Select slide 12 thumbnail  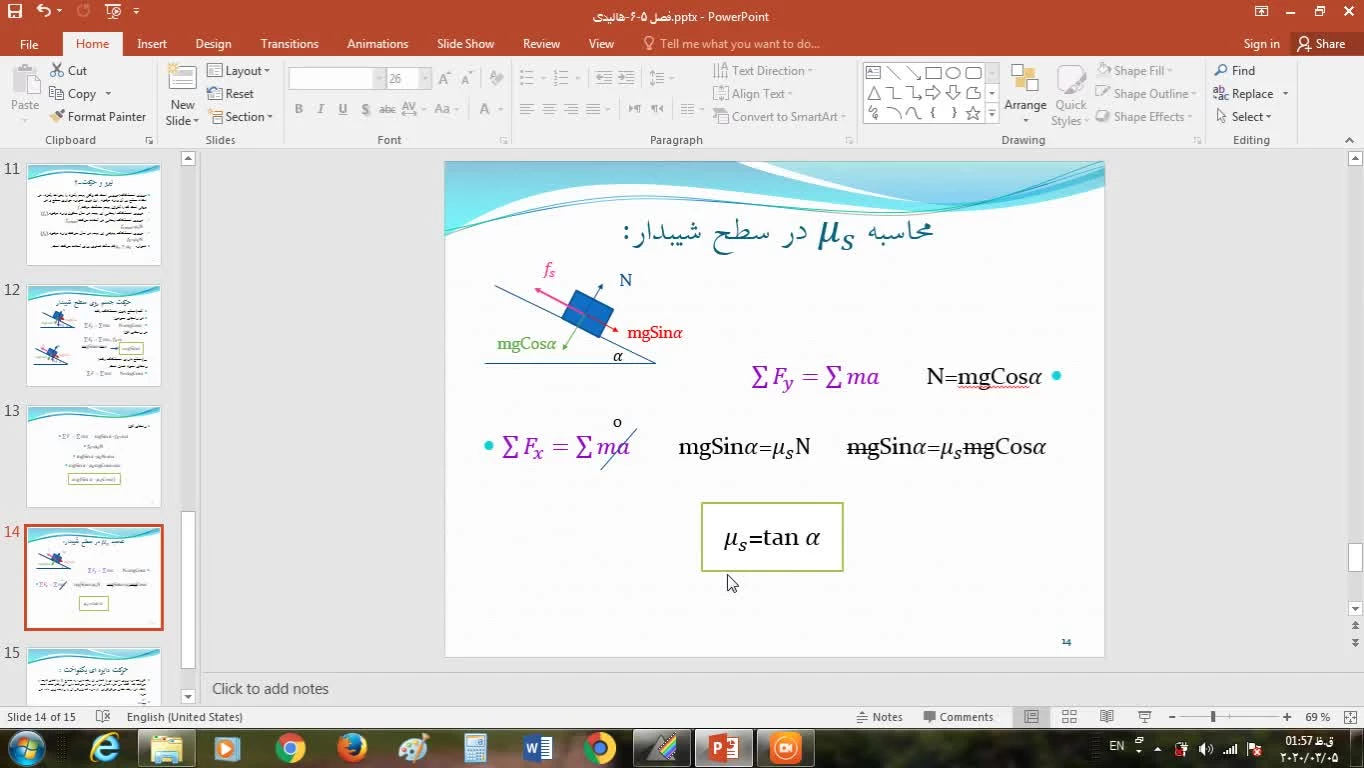93,335
